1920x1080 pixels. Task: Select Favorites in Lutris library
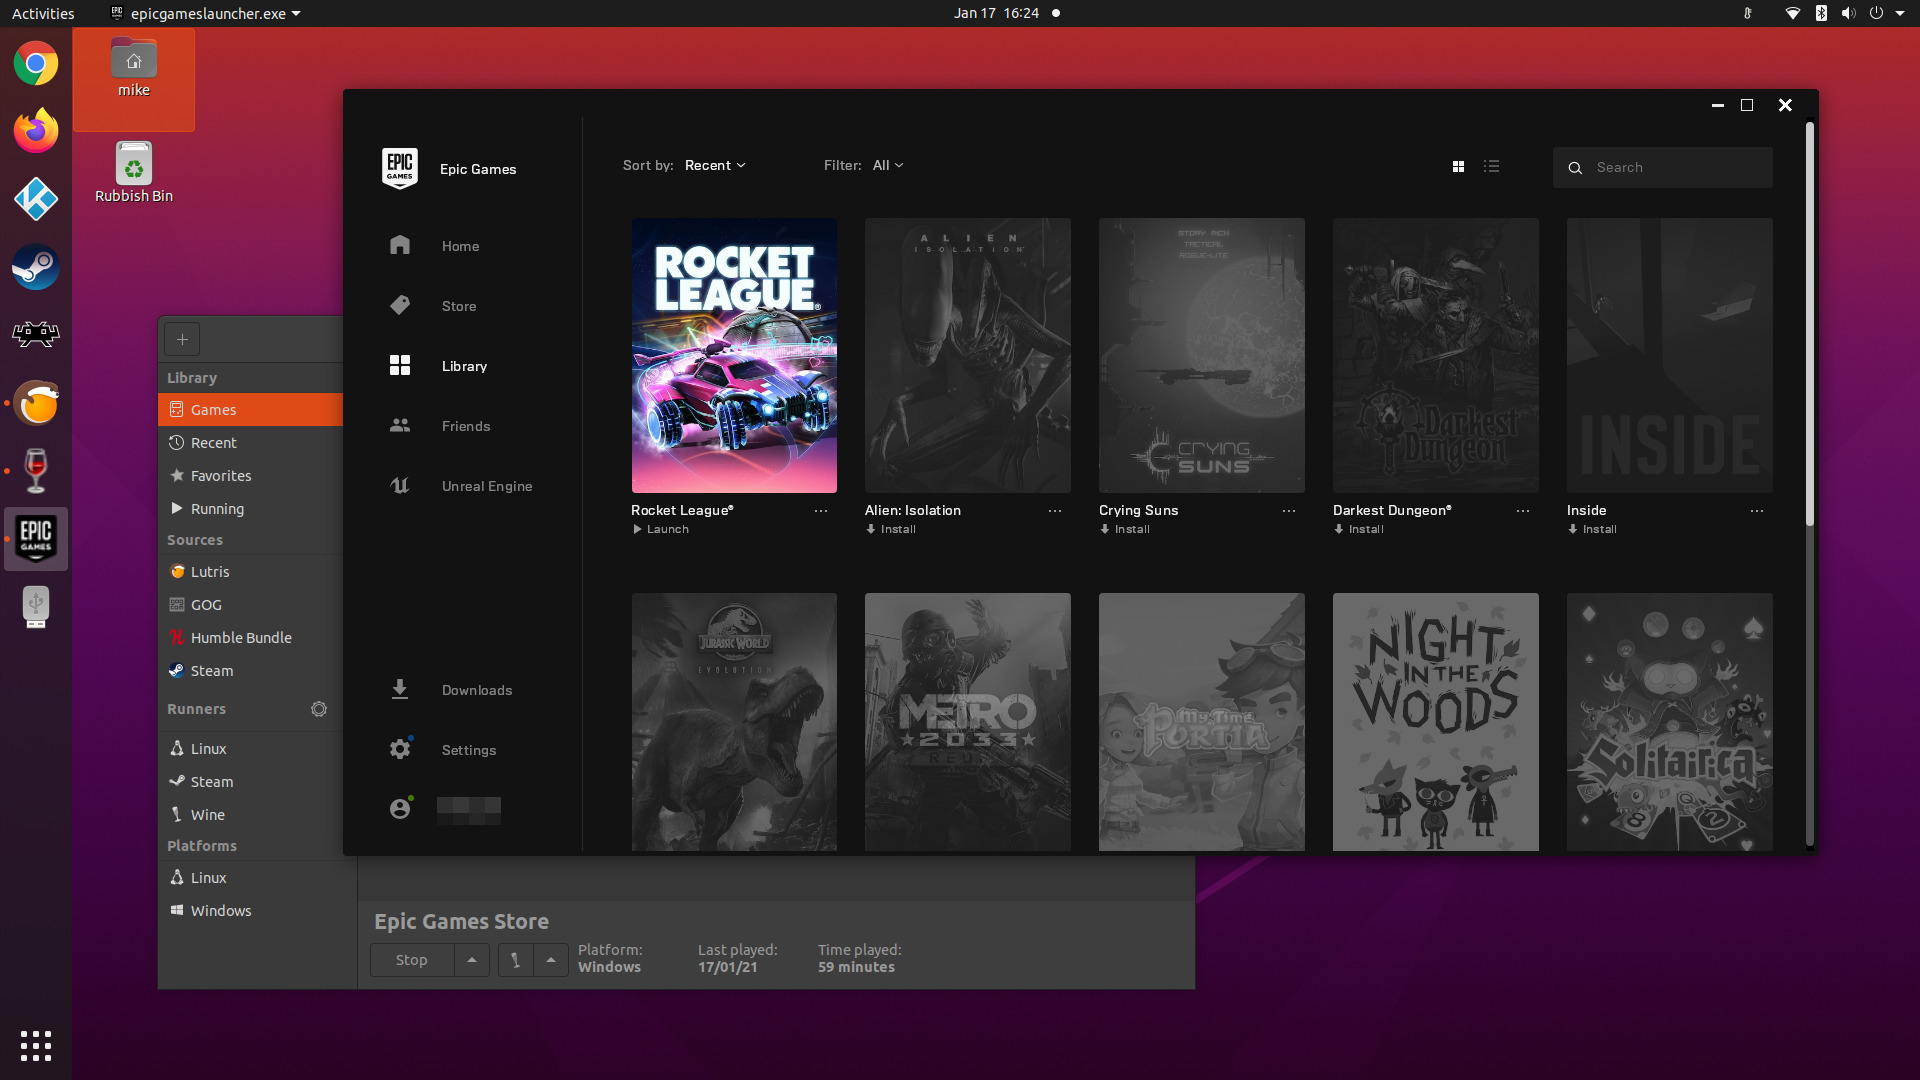tap(221, 476)
